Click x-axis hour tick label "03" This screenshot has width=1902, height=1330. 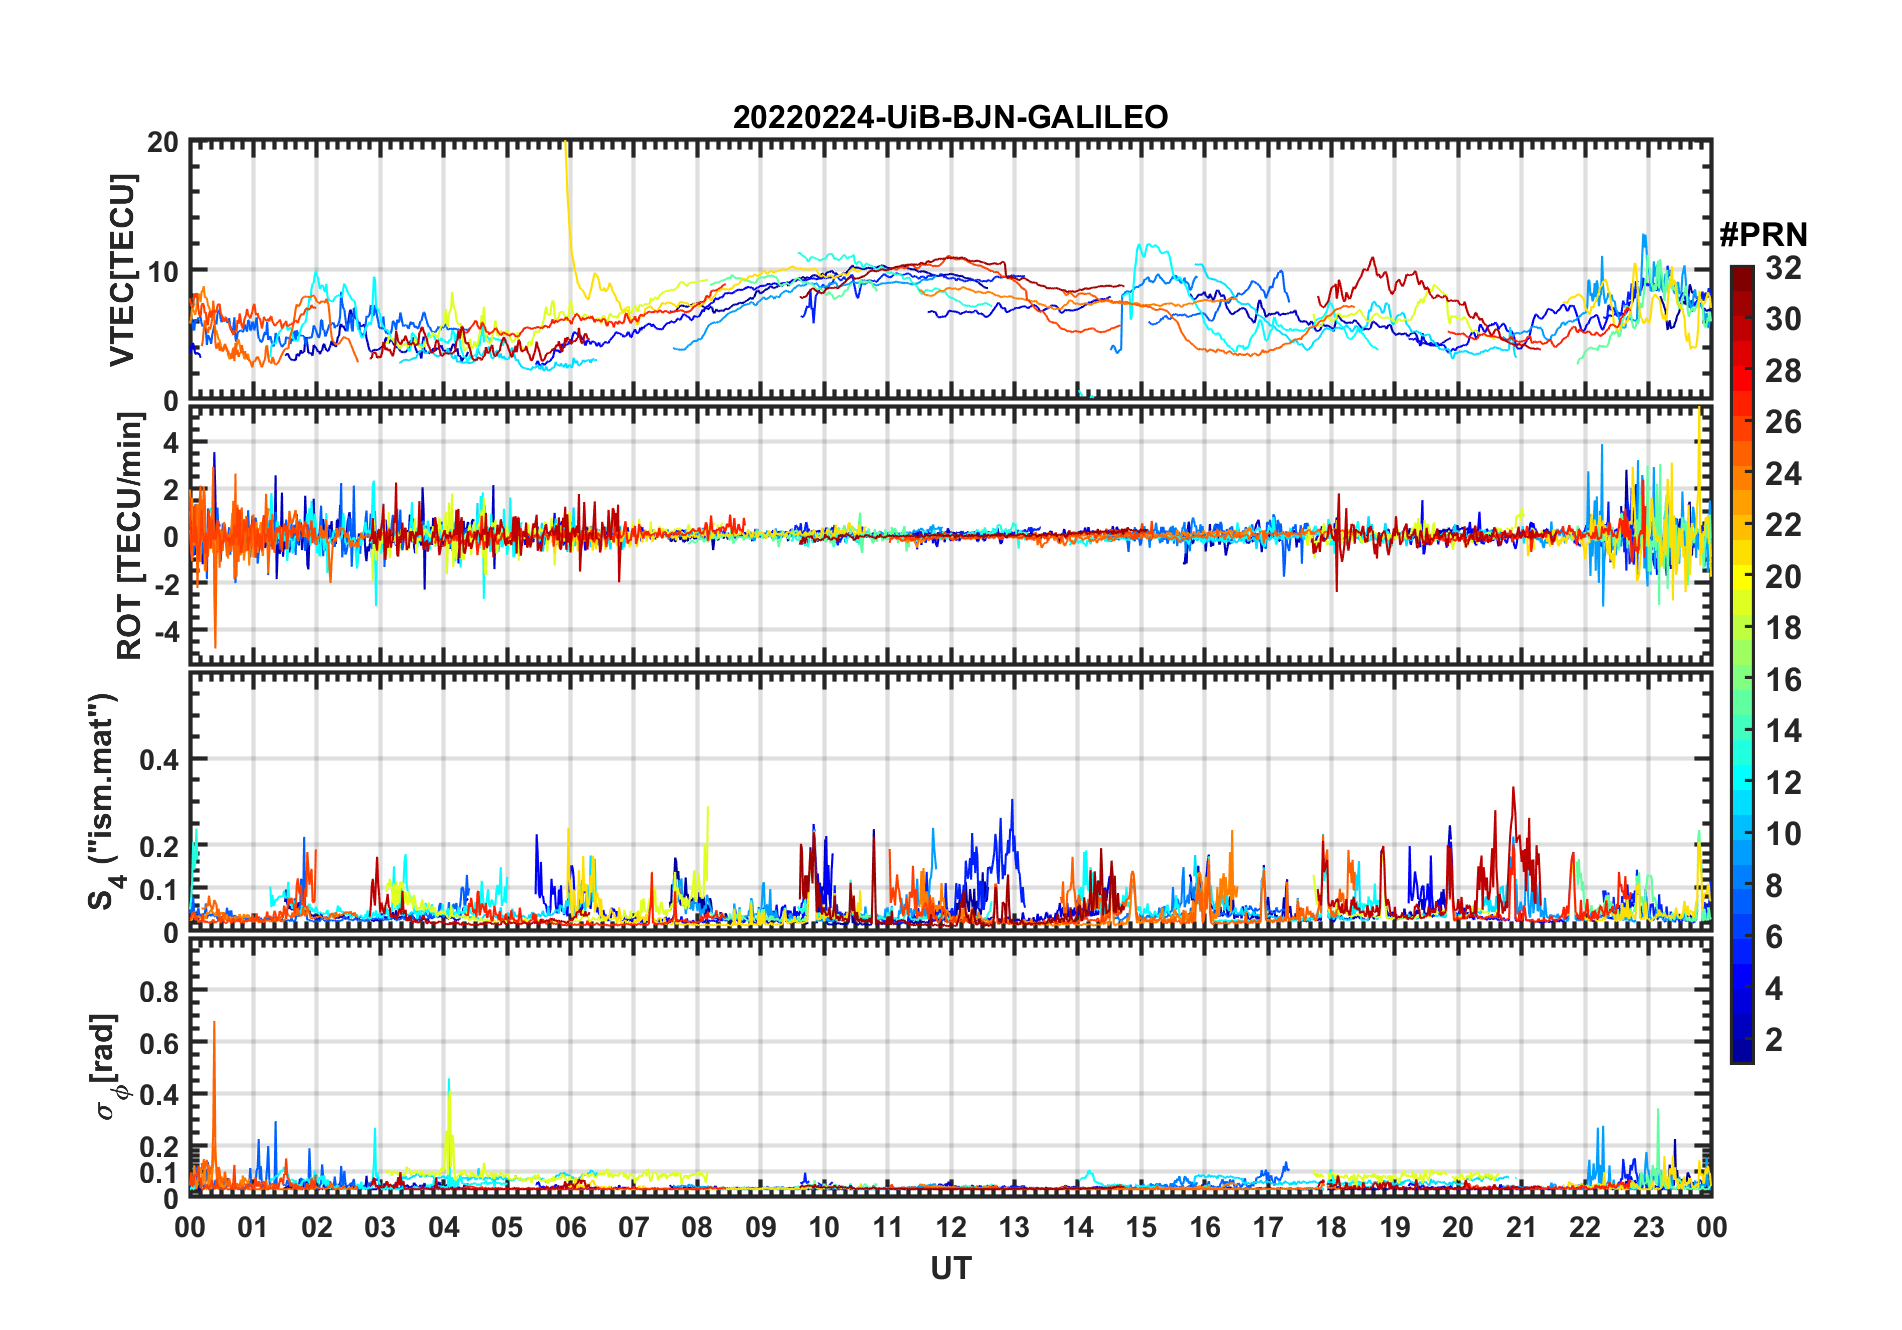pos(380,1227)
